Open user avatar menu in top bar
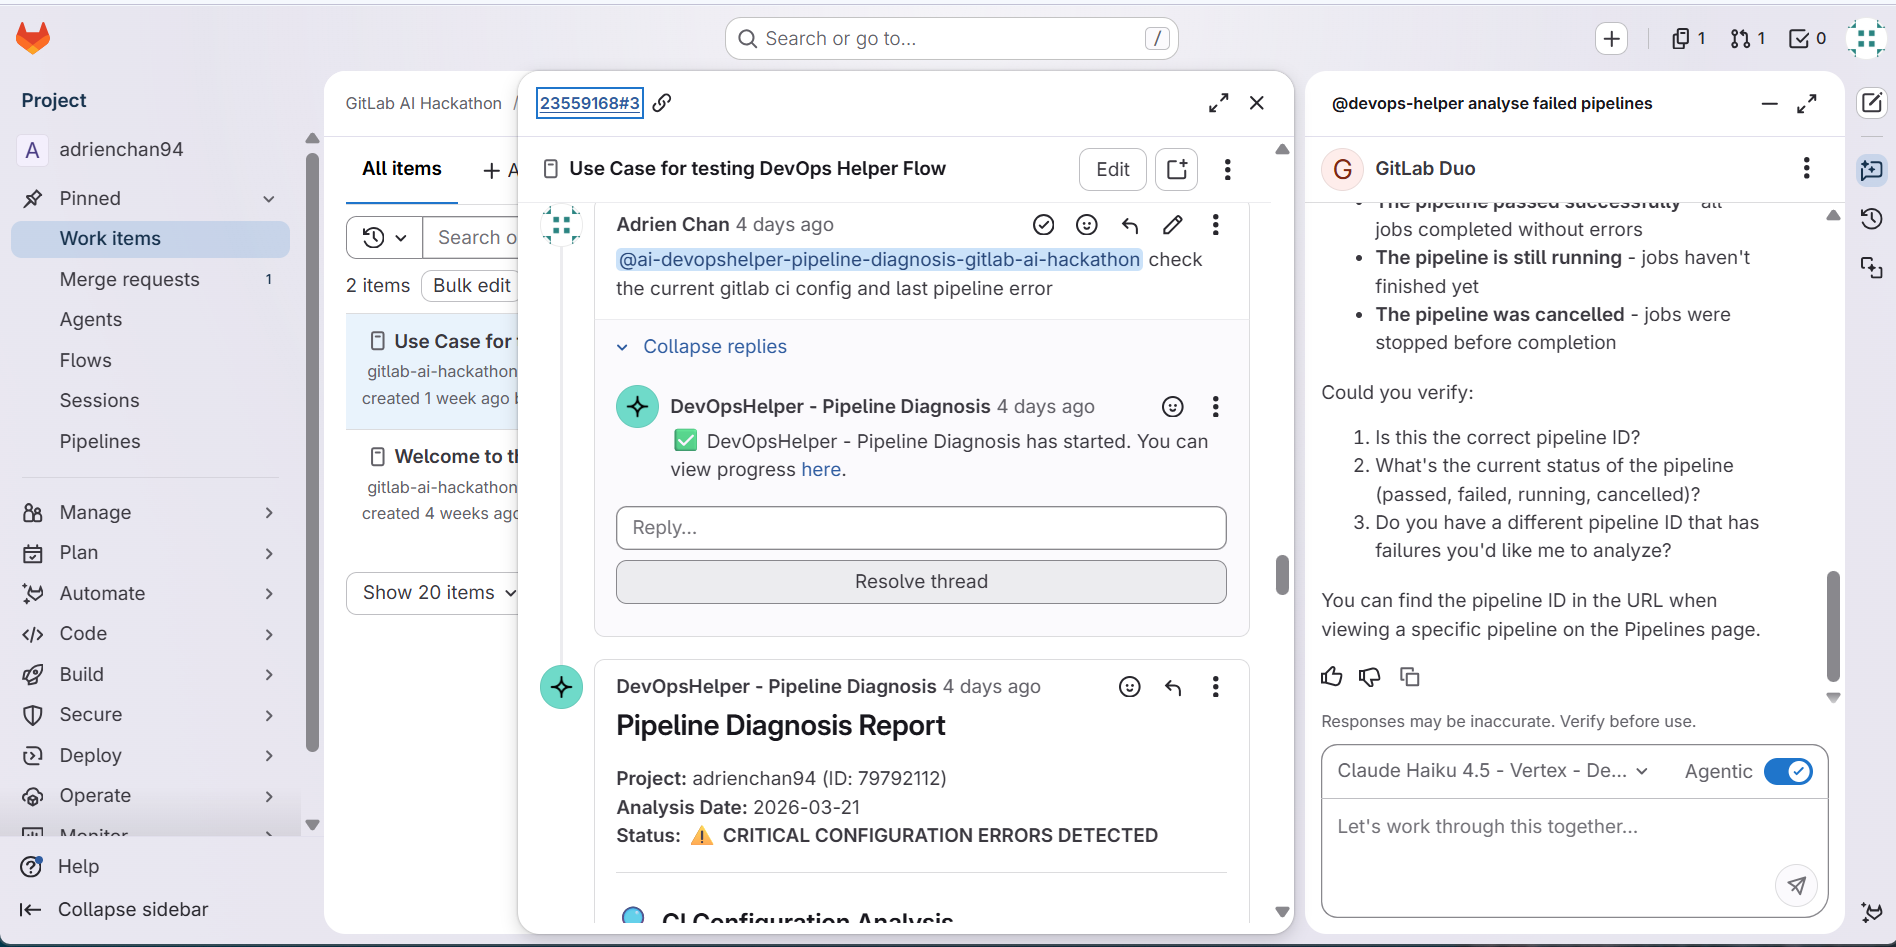Screen dimensions: 1896x947 click(x=1865, y=39)
